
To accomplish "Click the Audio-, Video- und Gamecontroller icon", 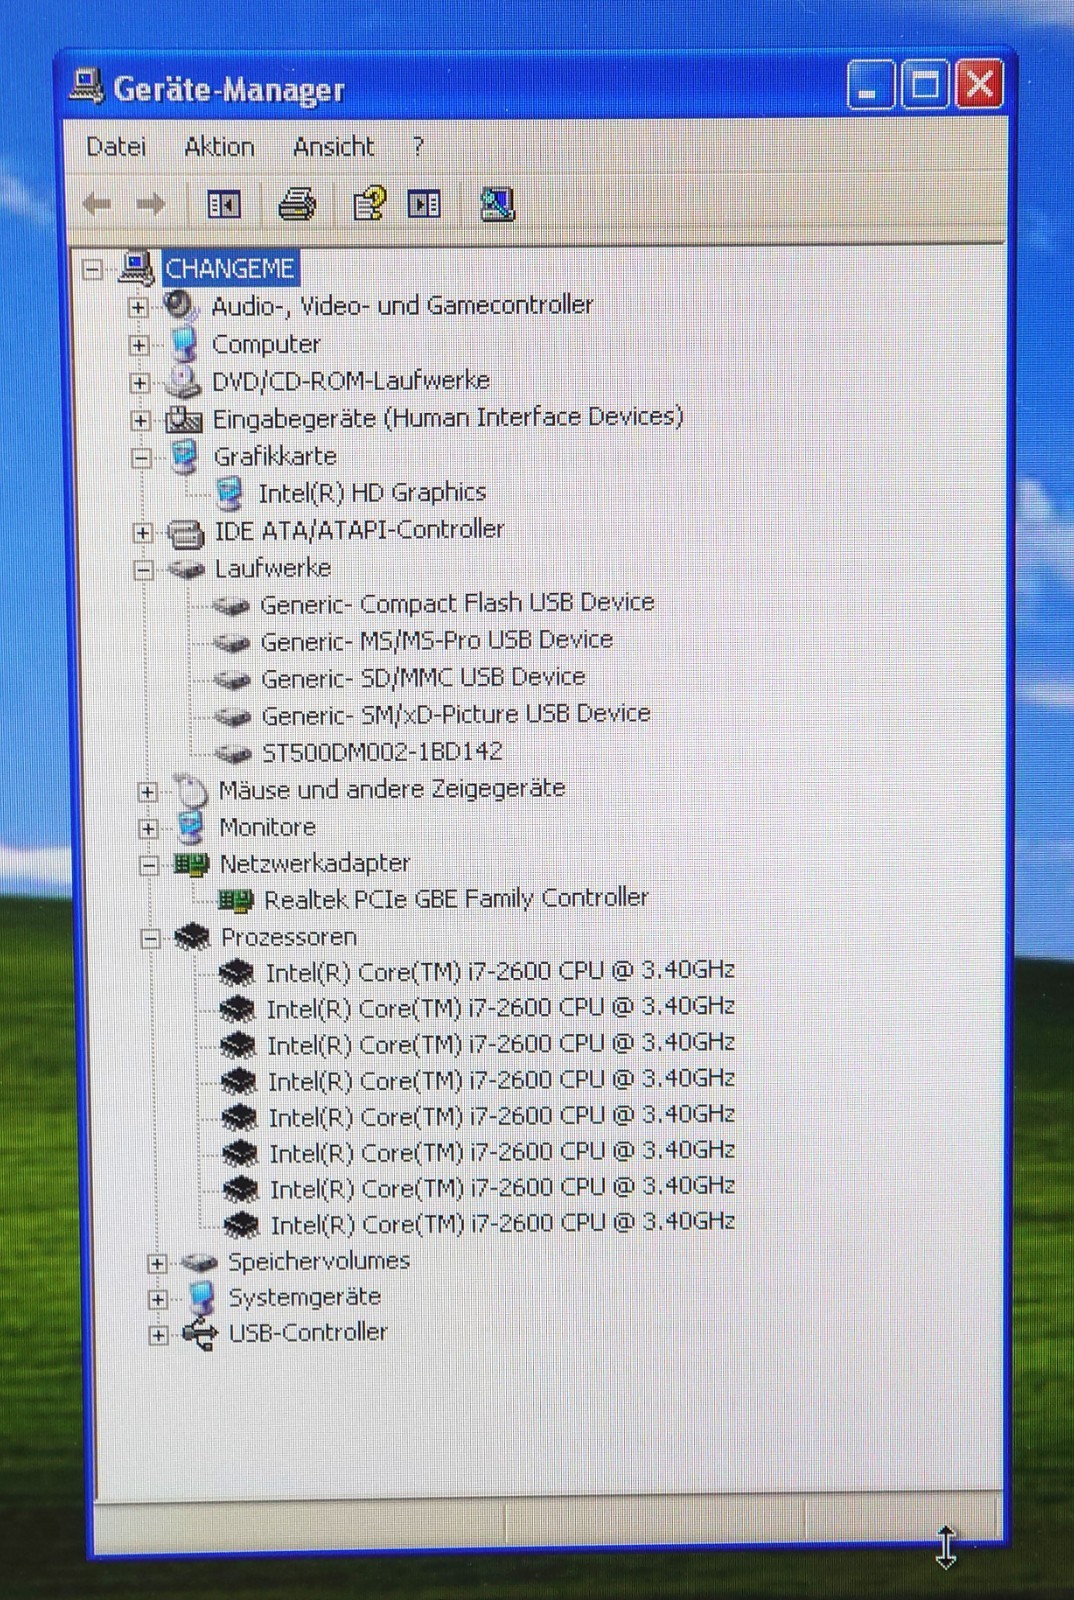I will coord(181,305).
